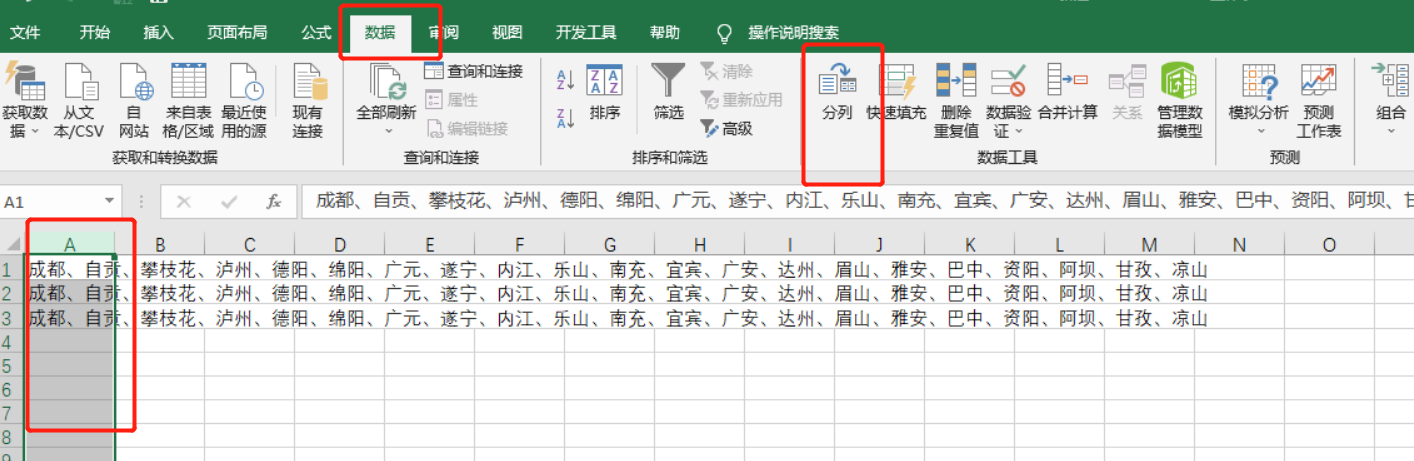Open the 排序 (Sort) dialog
The image size is (1414, 461).
coord(605,93)
